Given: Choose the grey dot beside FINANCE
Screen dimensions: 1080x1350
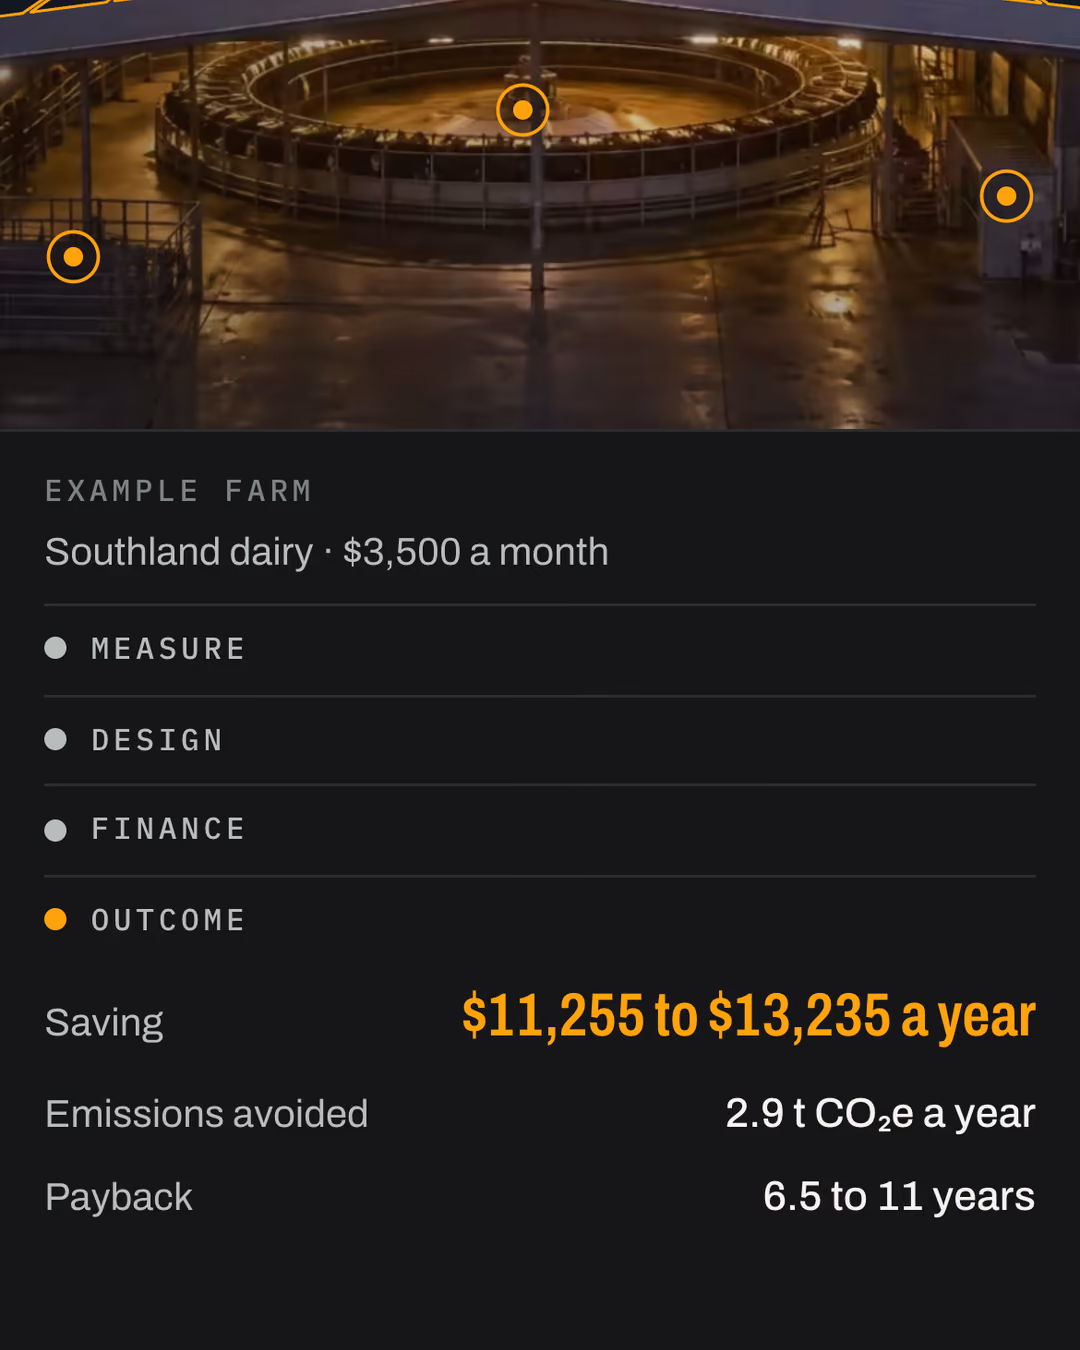Looking at the screenshot, I should [56, 830].
